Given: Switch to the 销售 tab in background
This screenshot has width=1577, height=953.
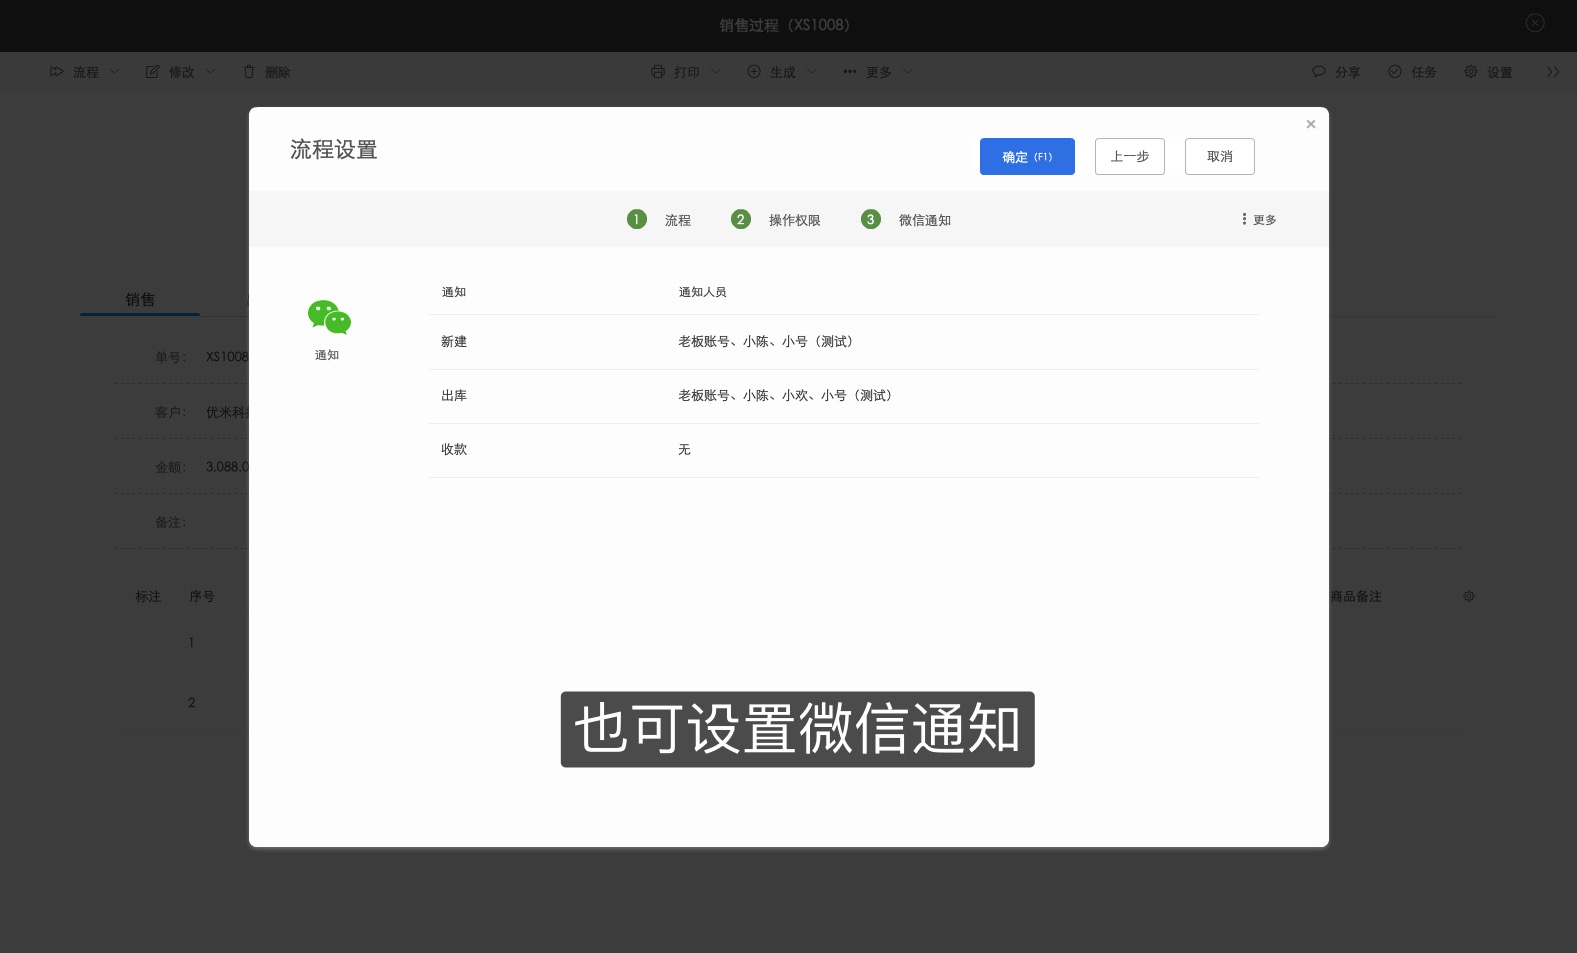Looking at the screenshot, I should [x=140, y=300].
